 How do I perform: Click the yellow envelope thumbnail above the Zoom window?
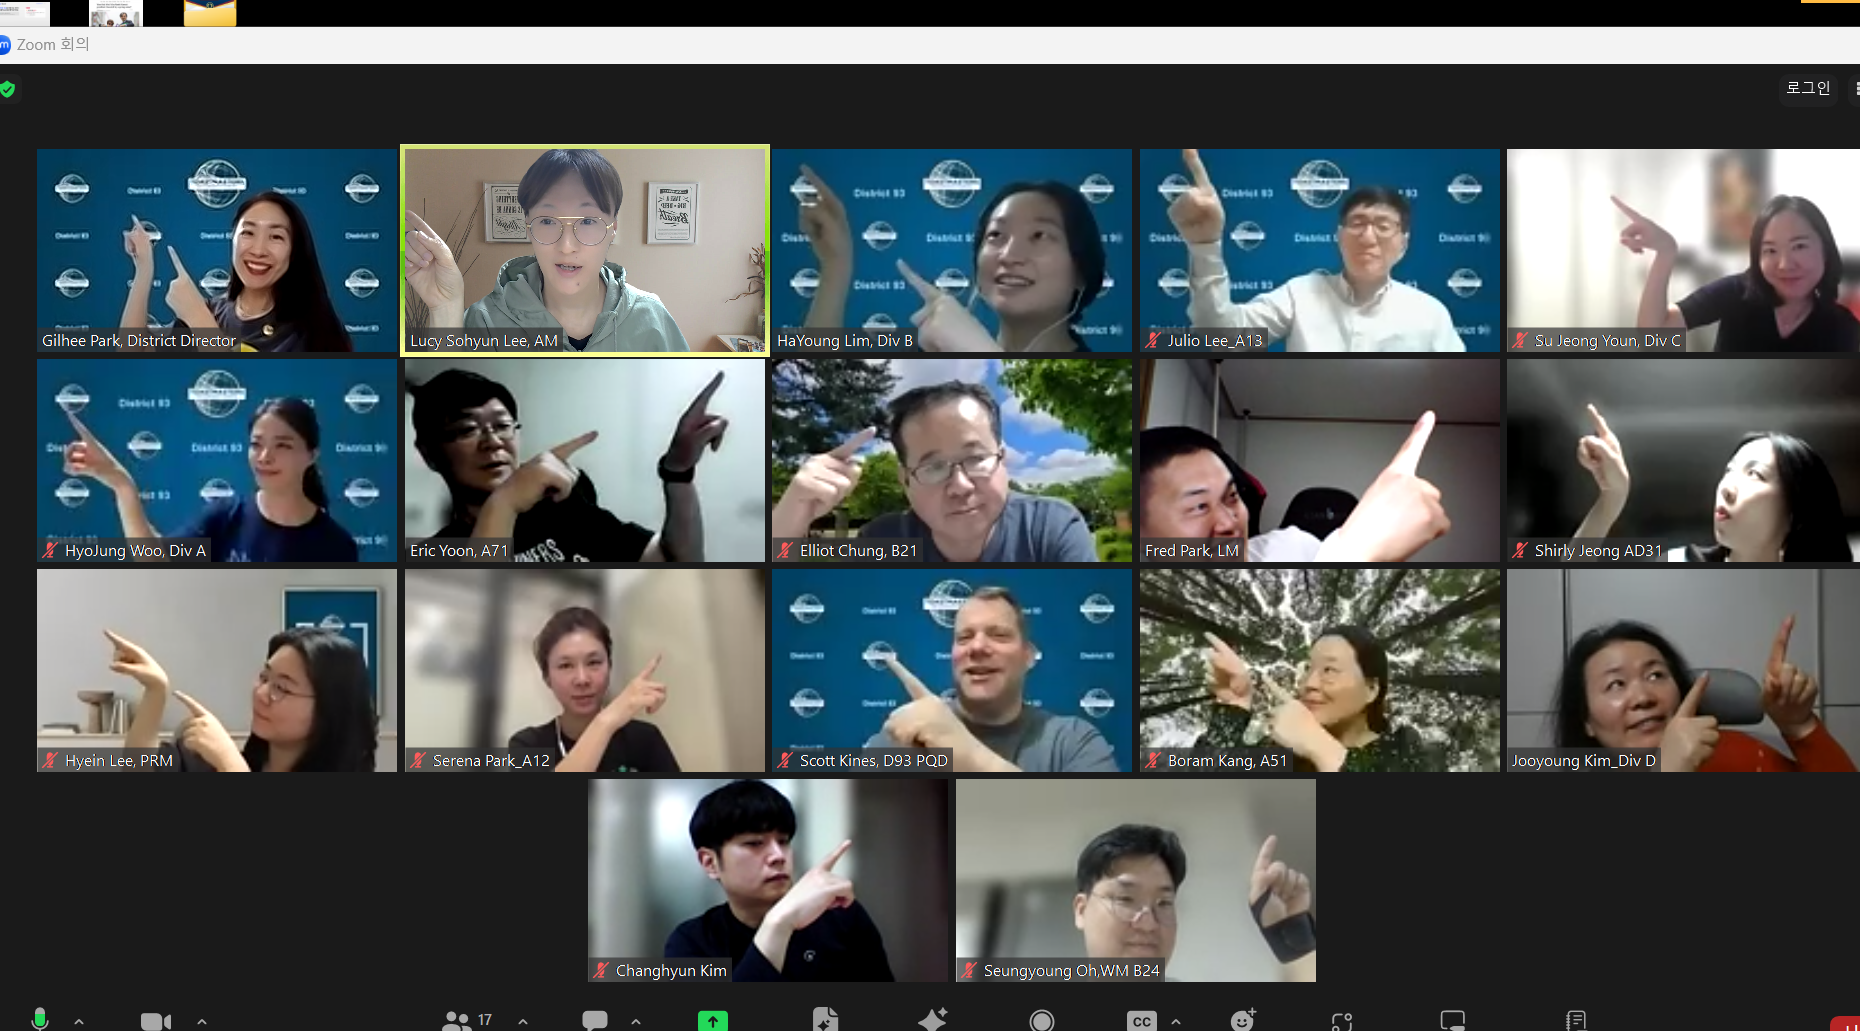tap(210, 13)
